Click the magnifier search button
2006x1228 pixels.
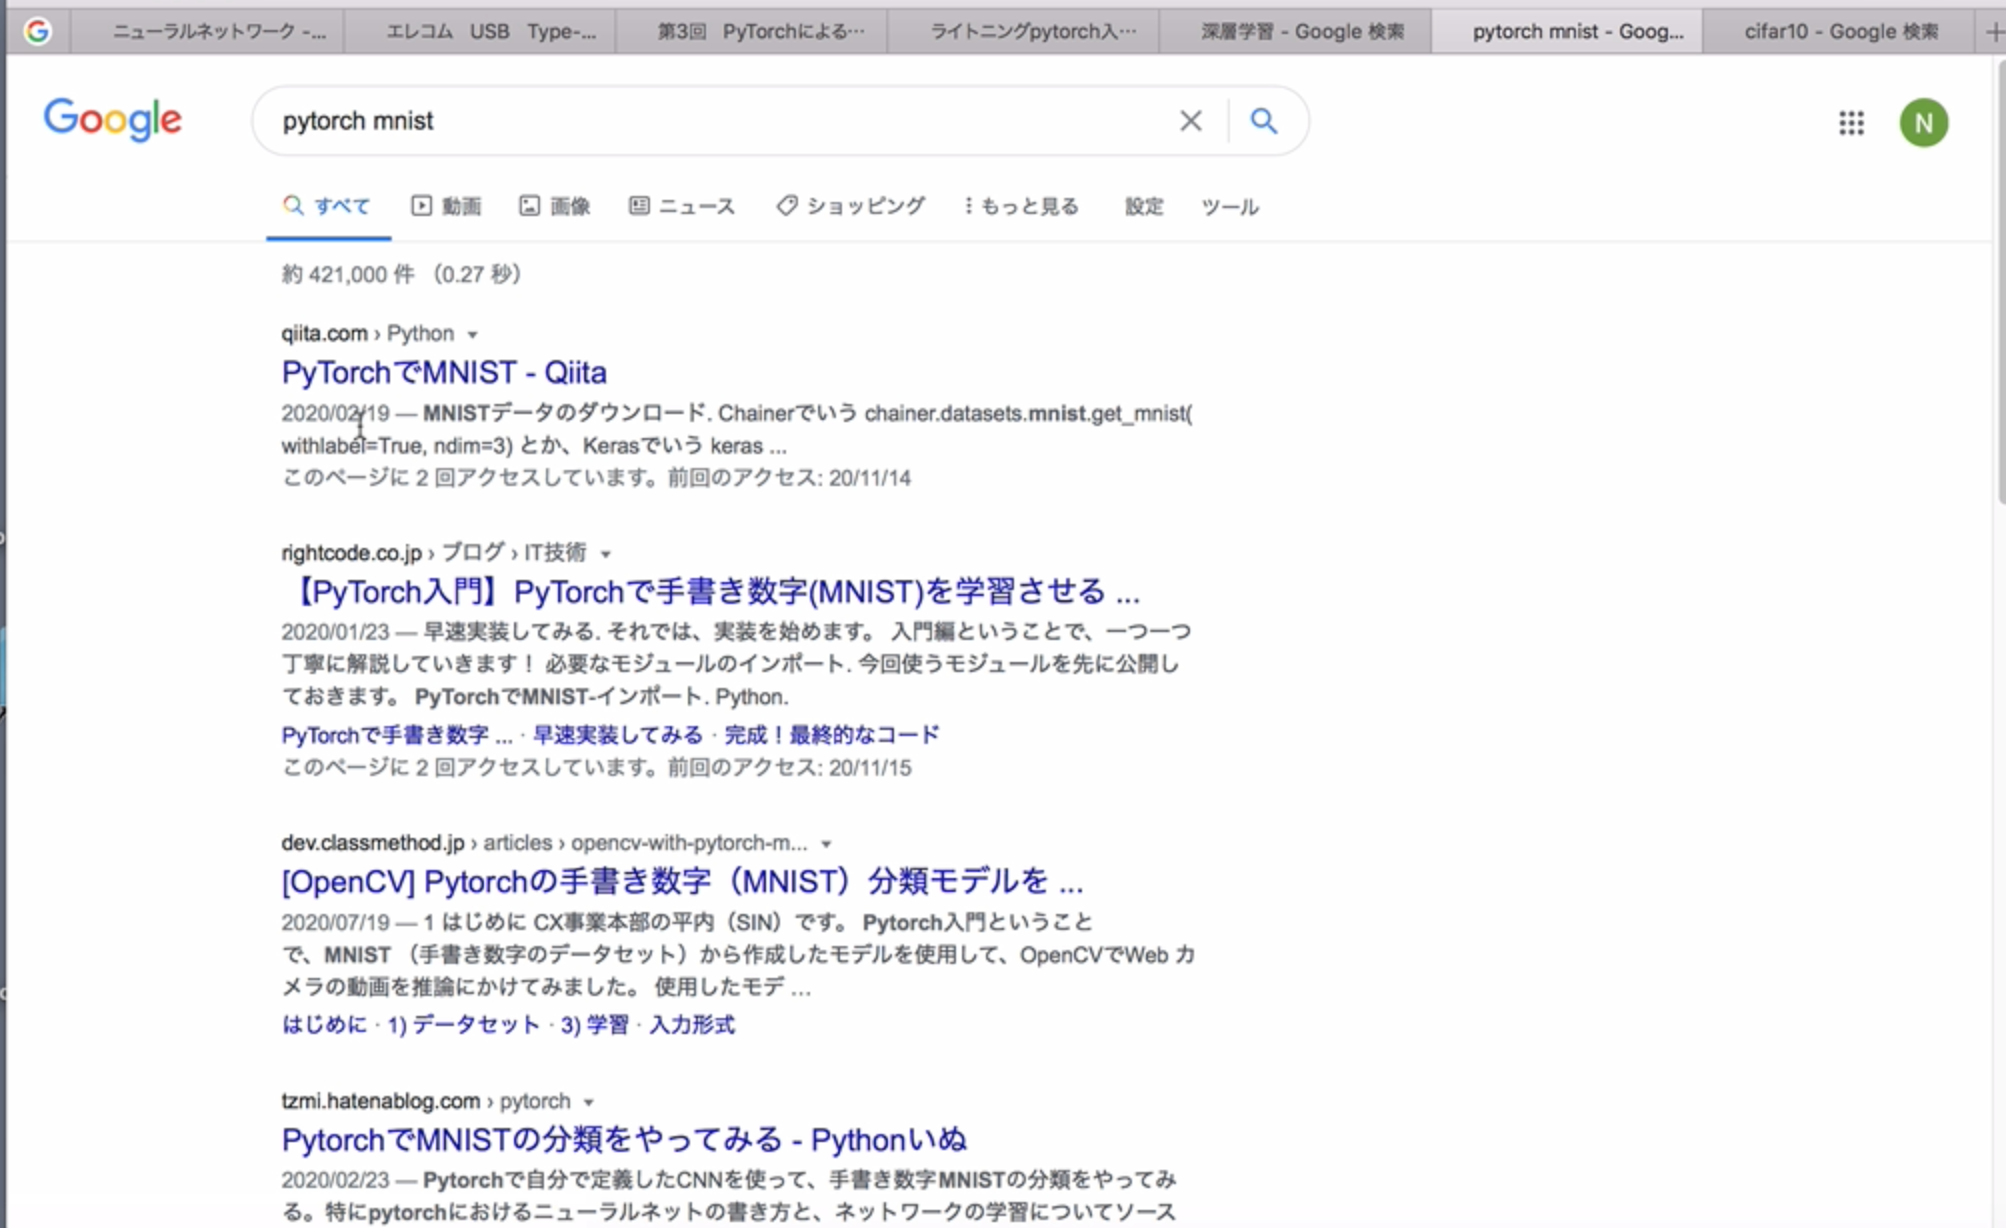point(1264,121)
